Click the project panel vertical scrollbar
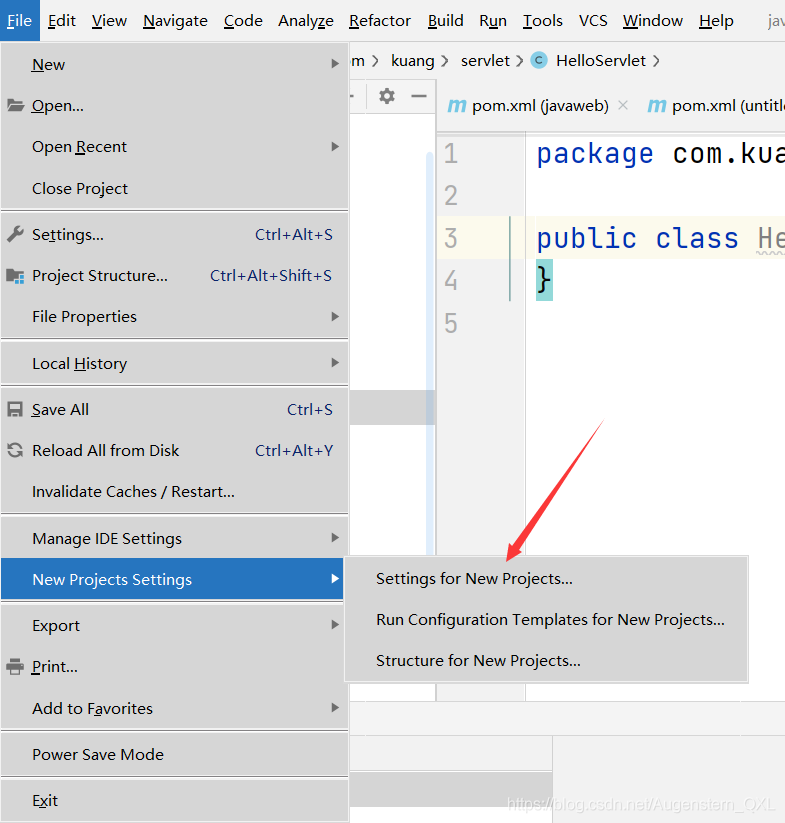This screenshot has height=823, width=785. click(430, 353)
